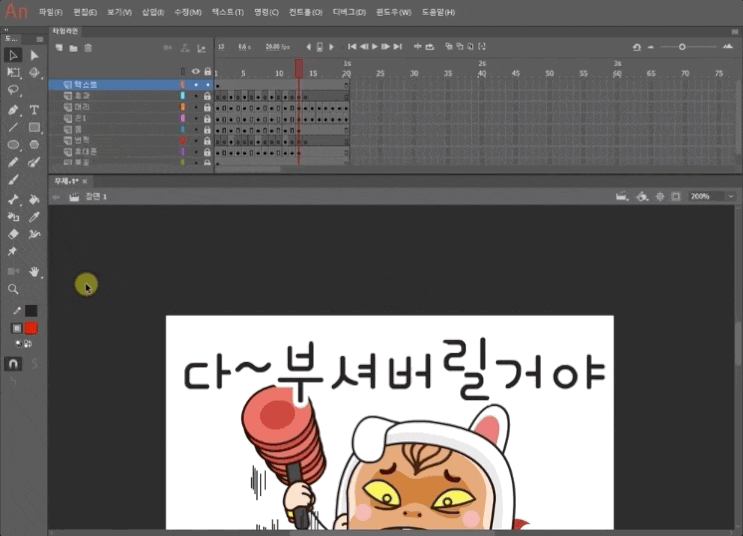Select the PolyStar polygon tool

tap(34, 145)
